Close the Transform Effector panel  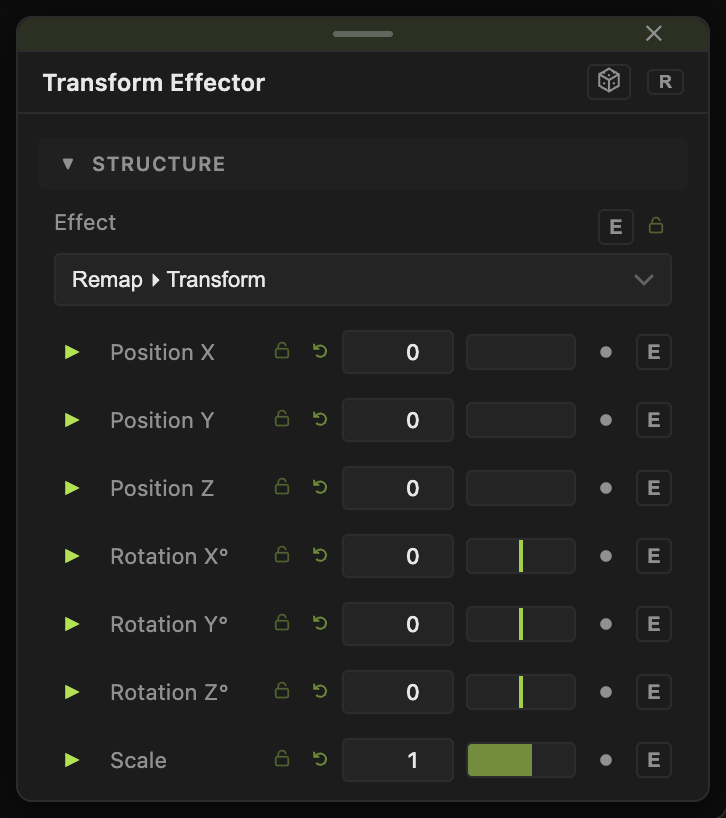pos(654,33)
